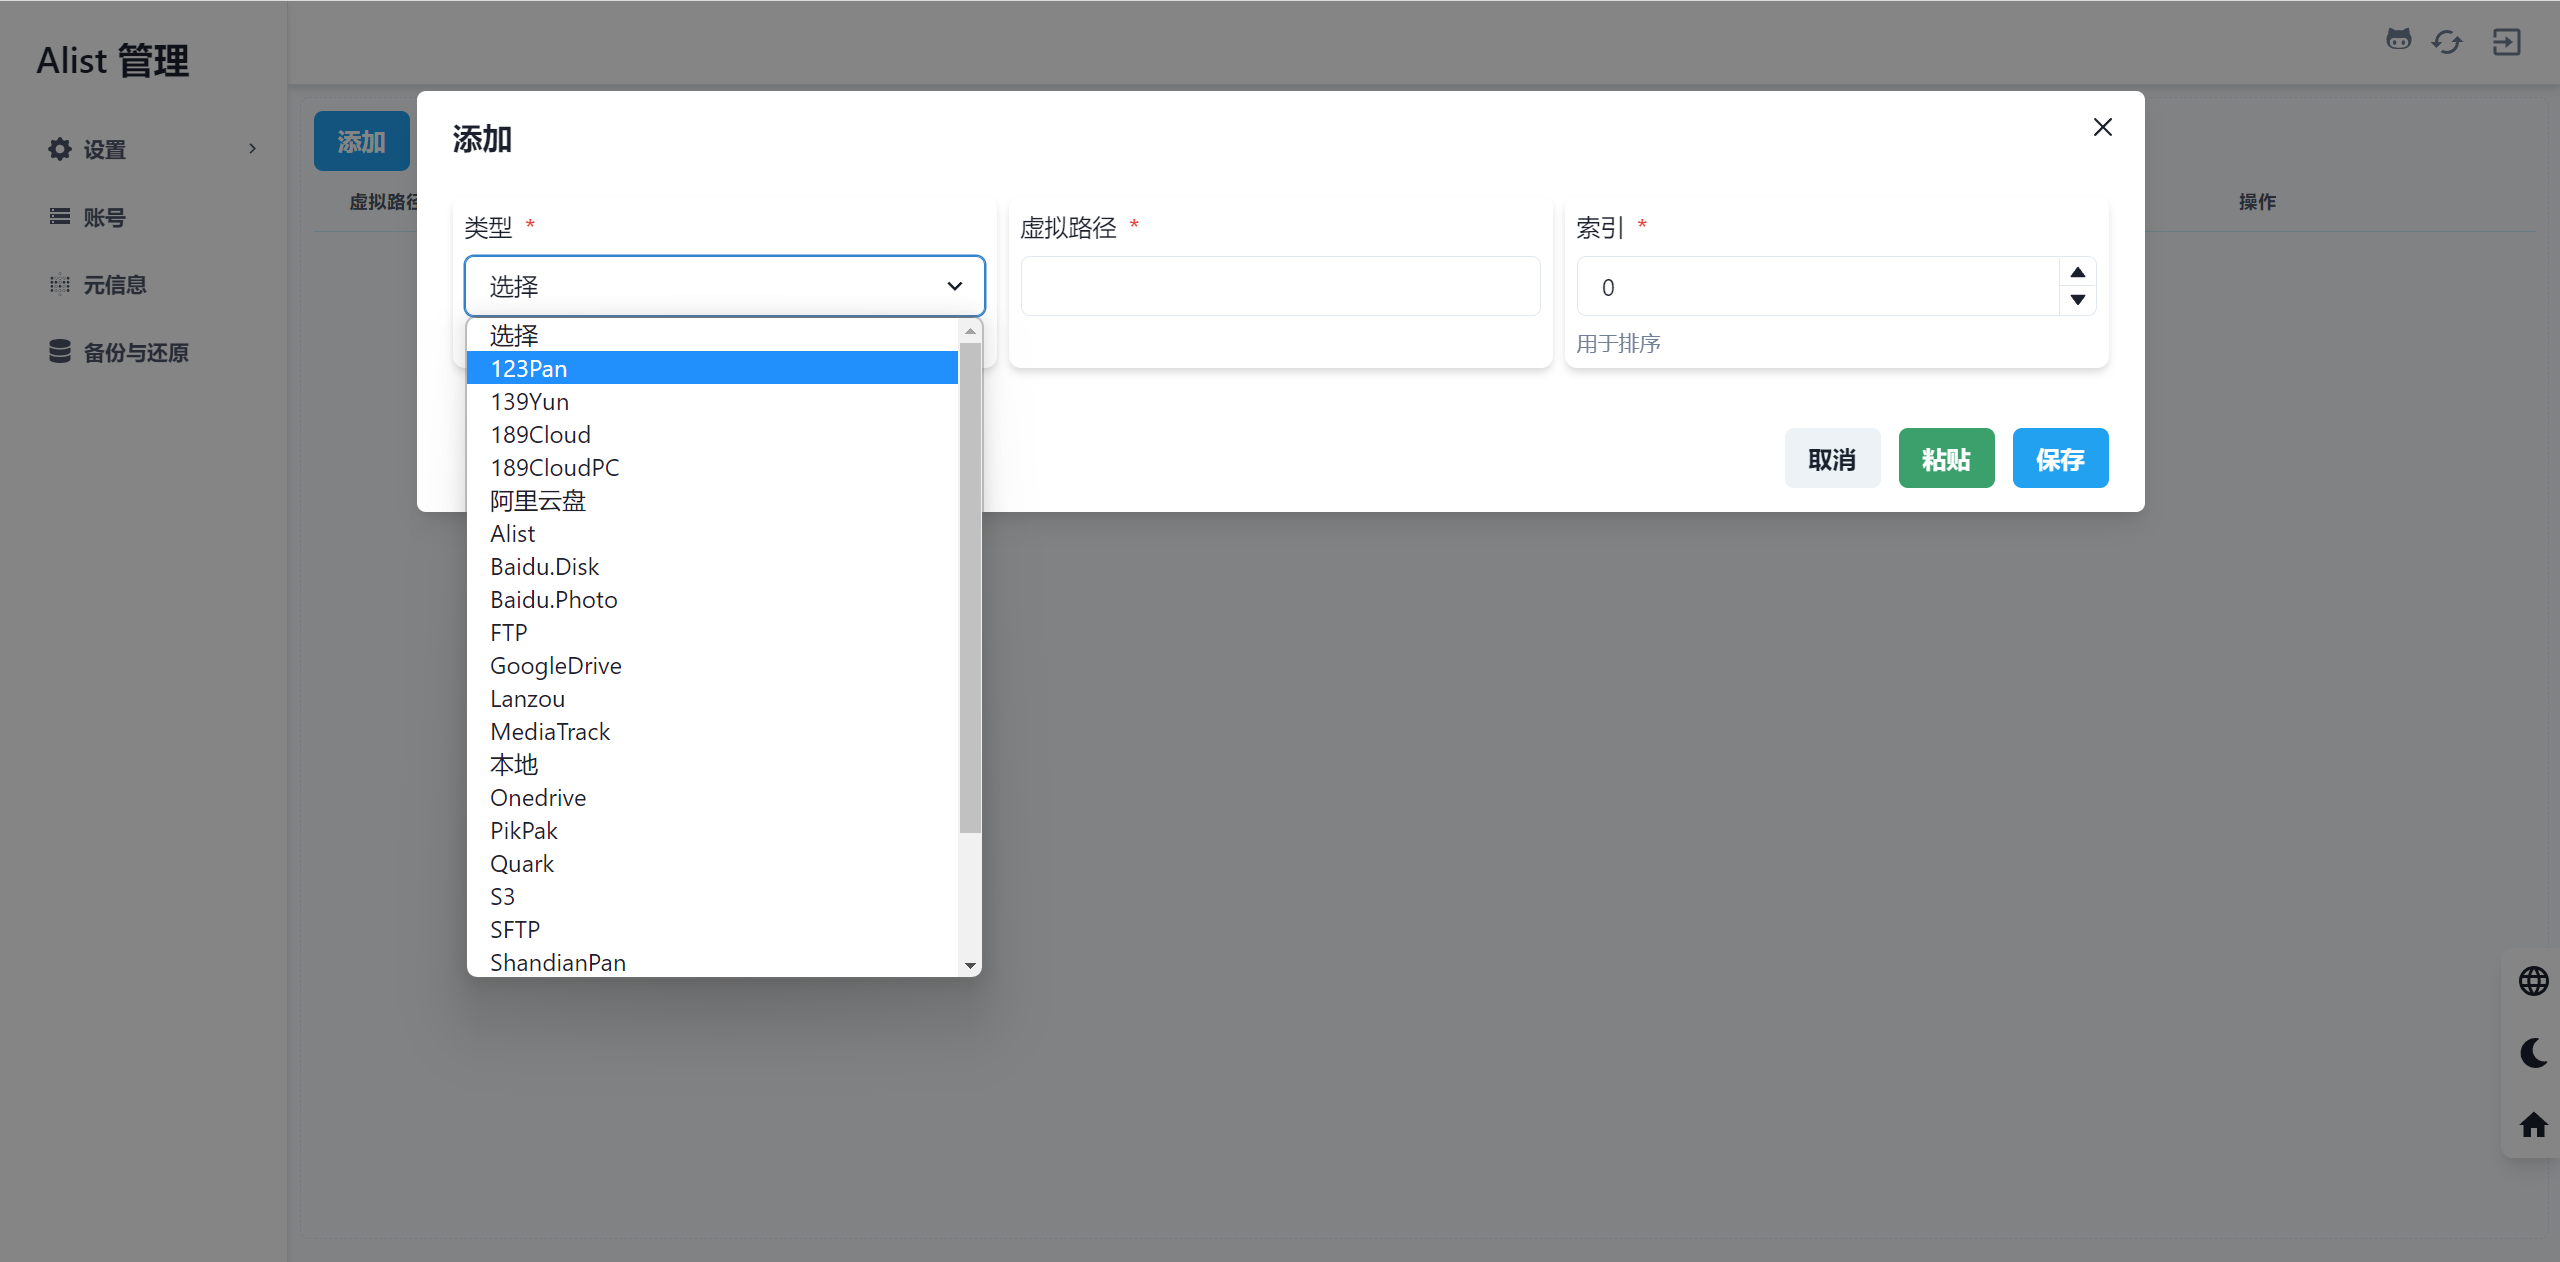Open language globe icon
2560x1262 pixels.
pos(2533,981)
